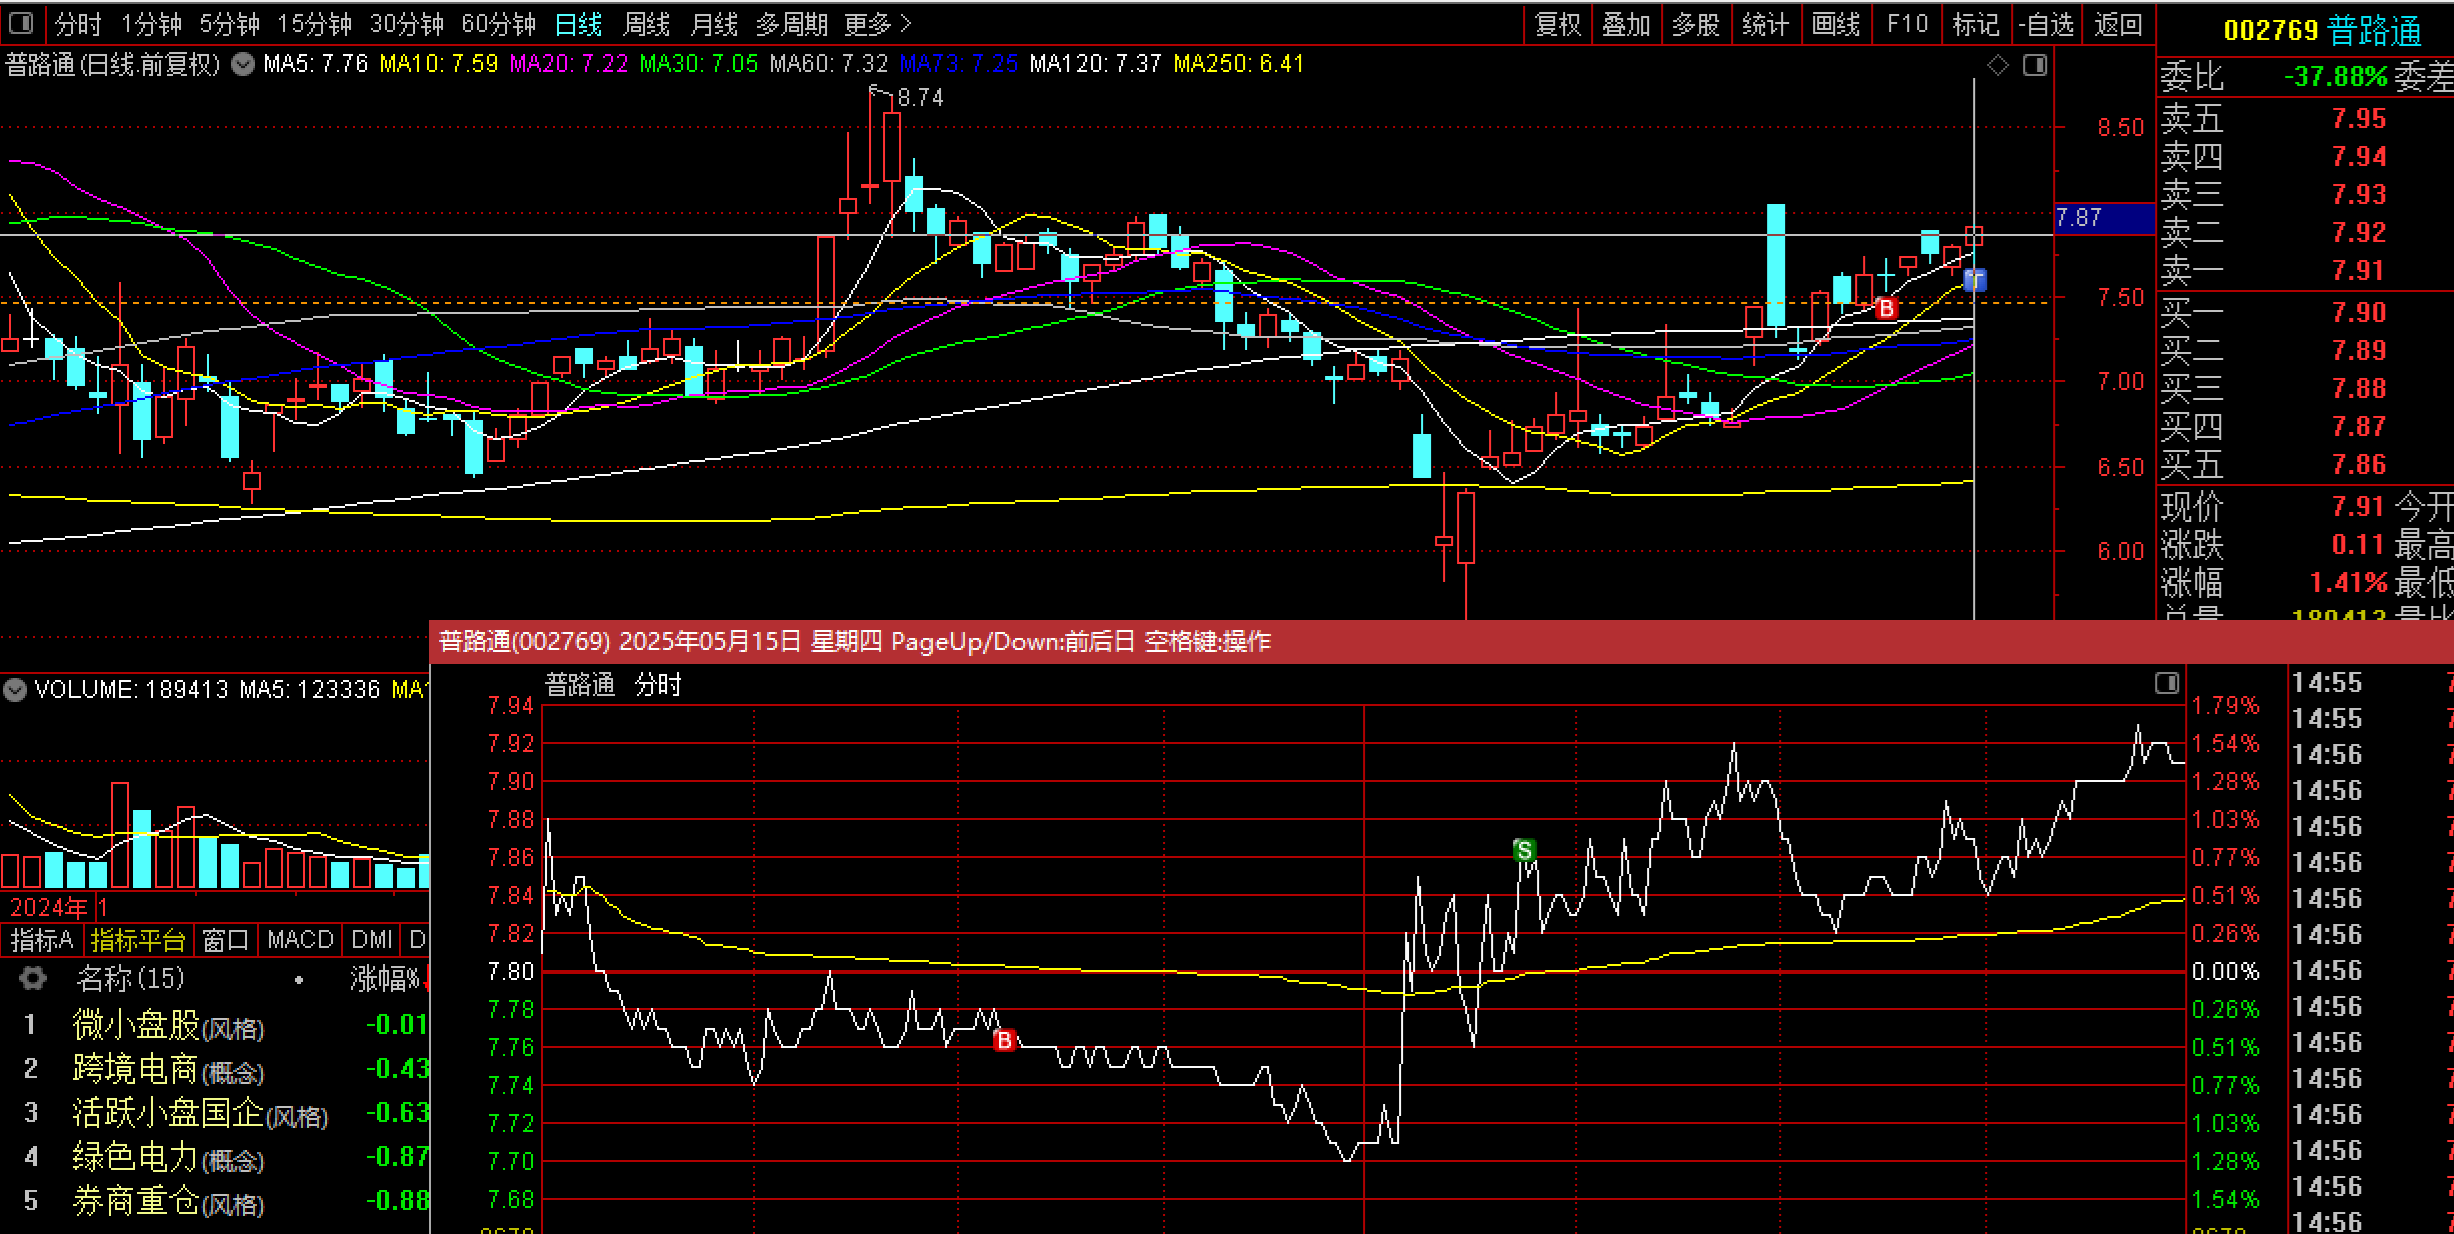The width and height of the screenshot is (2454, 1234).
Task: Select the 窗口 tab
Action: tap(225, 940)
